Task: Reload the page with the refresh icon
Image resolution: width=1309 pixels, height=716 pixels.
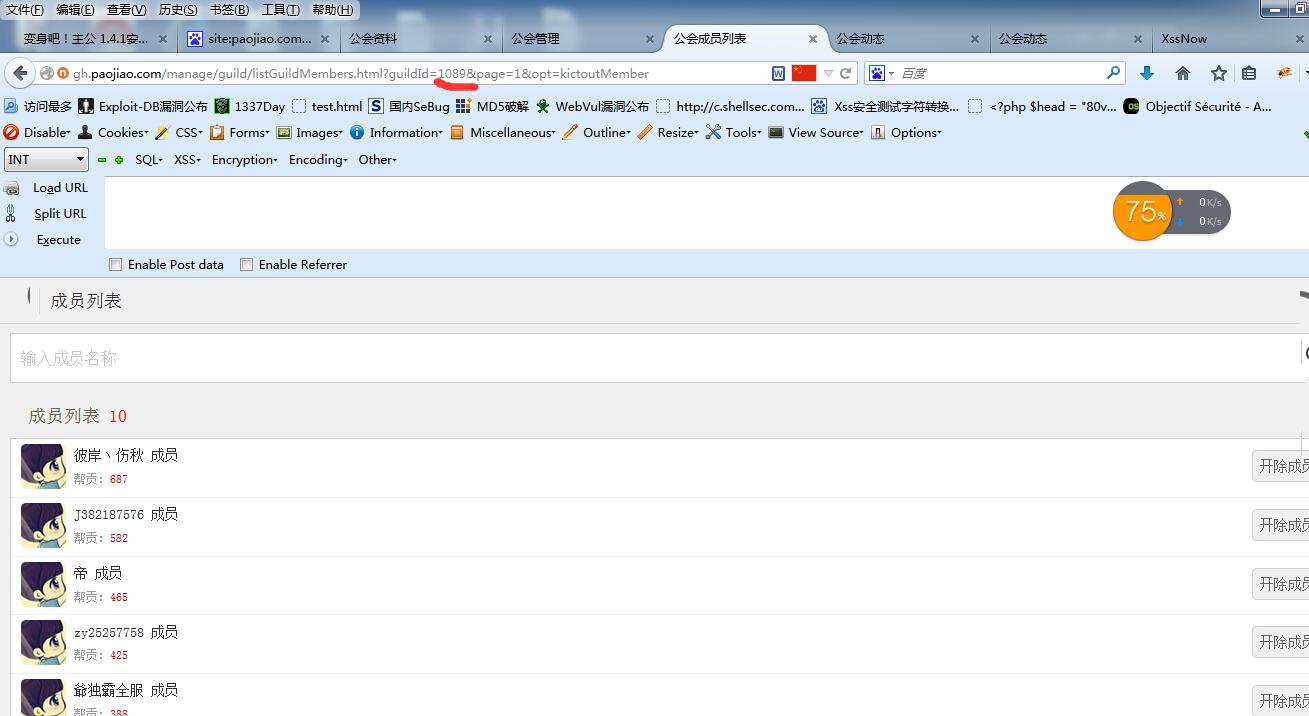Action: (x=846, y=73)
